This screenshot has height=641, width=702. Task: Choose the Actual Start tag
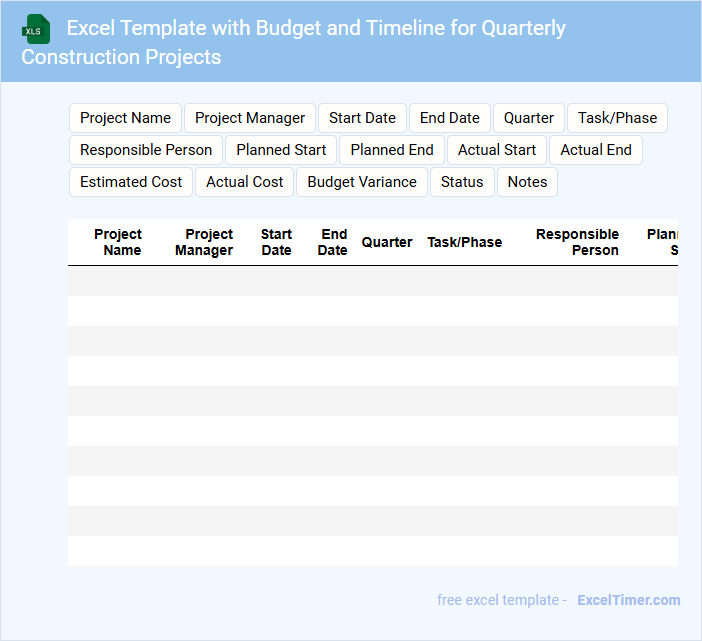497,150
